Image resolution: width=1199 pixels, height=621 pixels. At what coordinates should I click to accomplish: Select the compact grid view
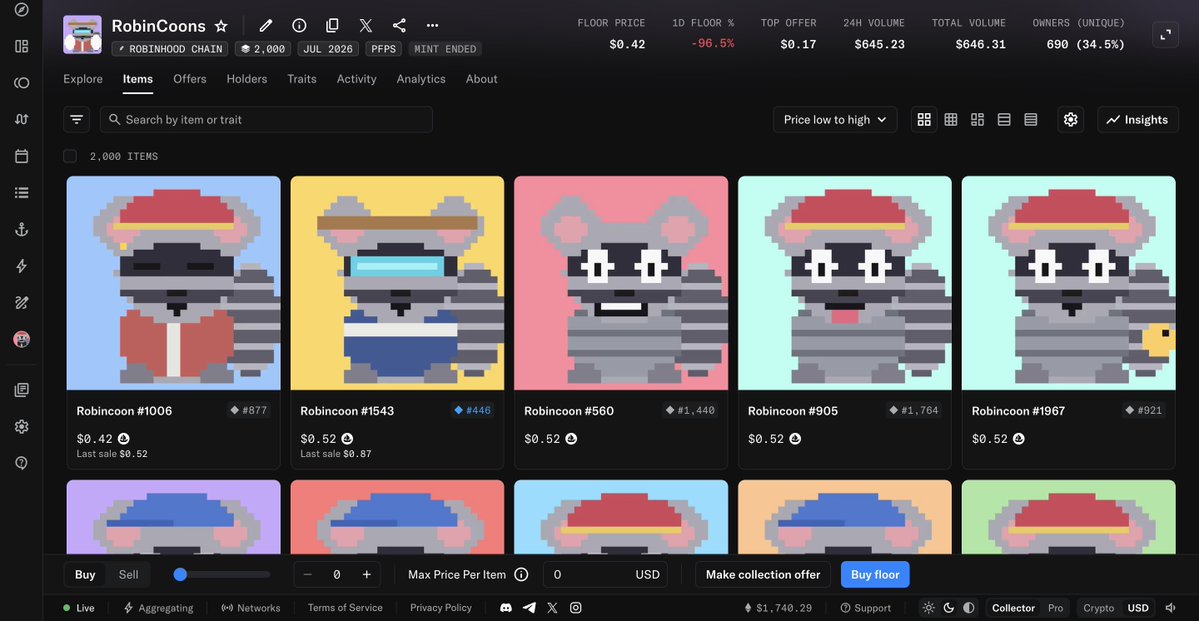[950, 119]
